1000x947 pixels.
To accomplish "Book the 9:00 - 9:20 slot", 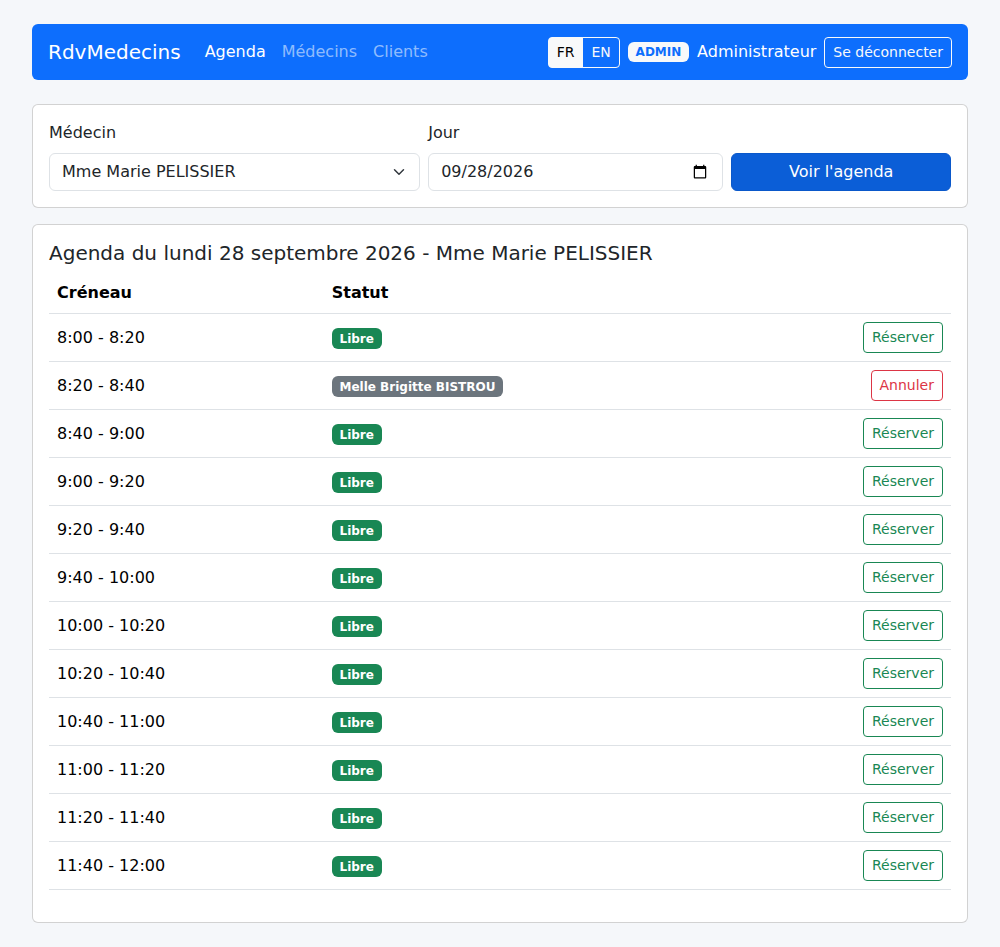I will click(x=902, y=481).
